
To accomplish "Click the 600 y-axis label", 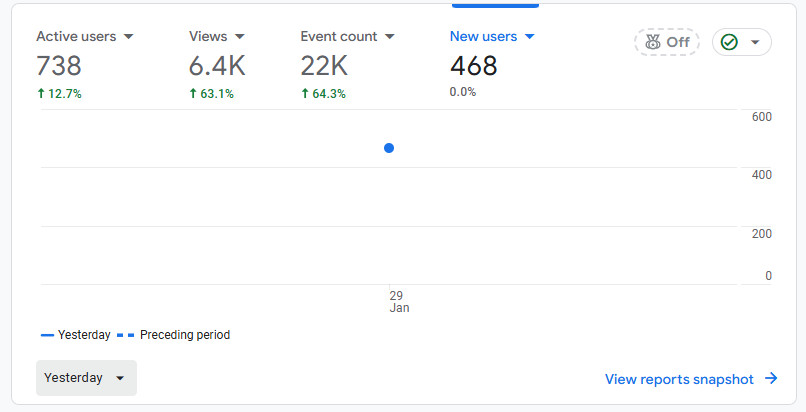I will click(761, 117).
